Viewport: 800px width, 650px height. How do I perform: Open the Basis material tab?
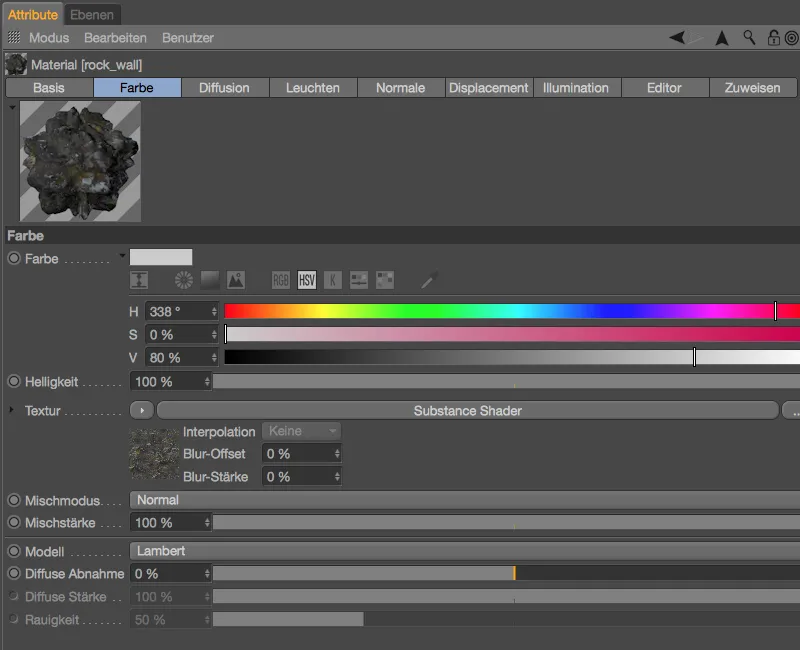click(49, 88)
